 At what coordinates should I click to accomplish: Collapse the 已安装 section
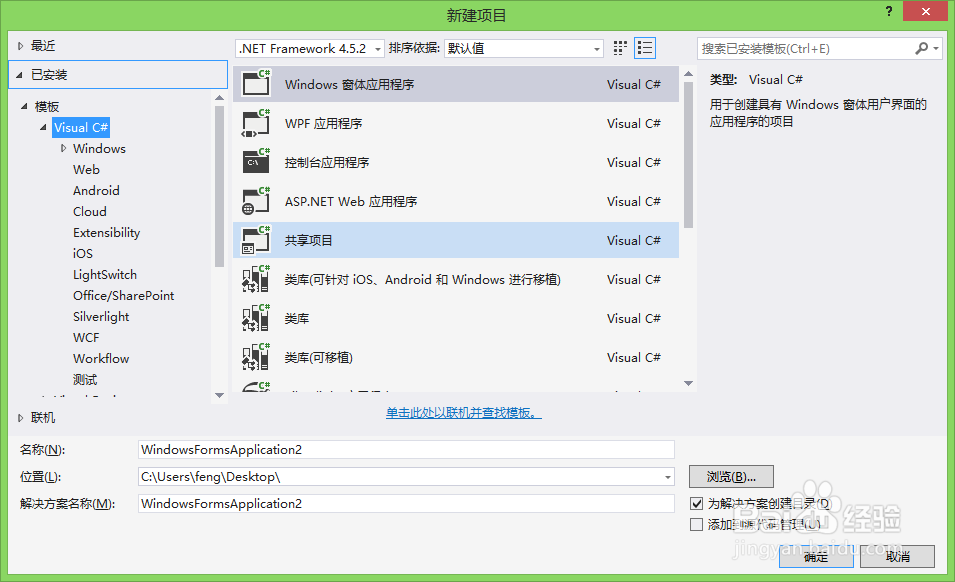coord(19,75)
